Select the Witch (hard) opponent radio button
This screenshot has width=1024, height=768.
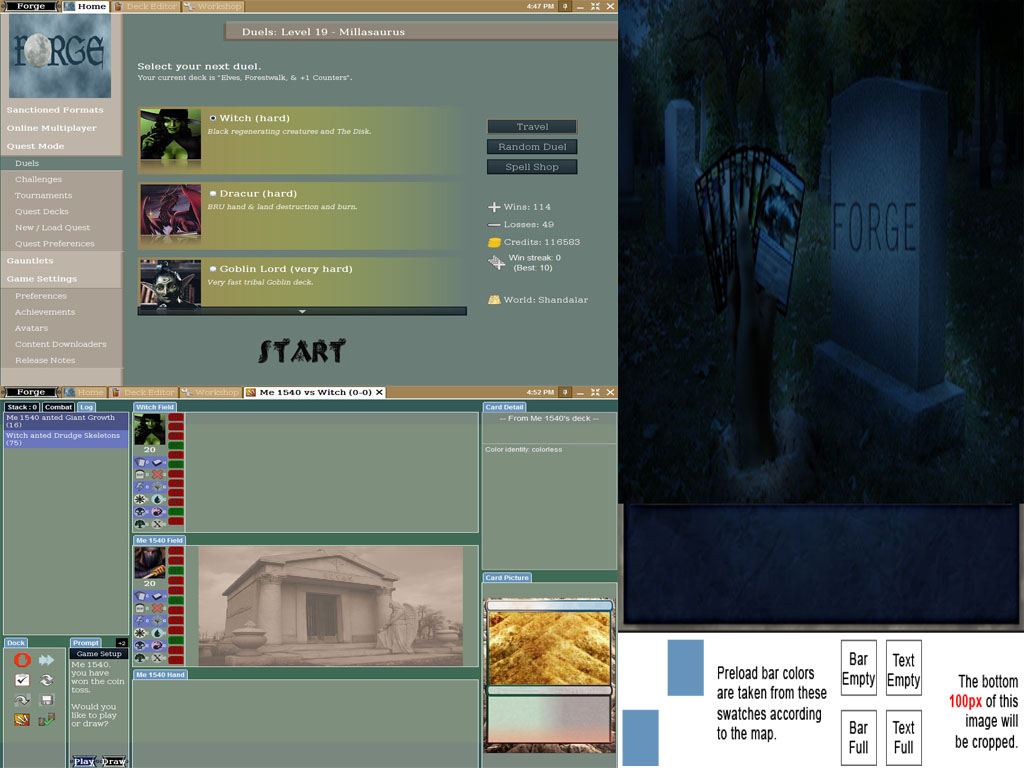213,118
